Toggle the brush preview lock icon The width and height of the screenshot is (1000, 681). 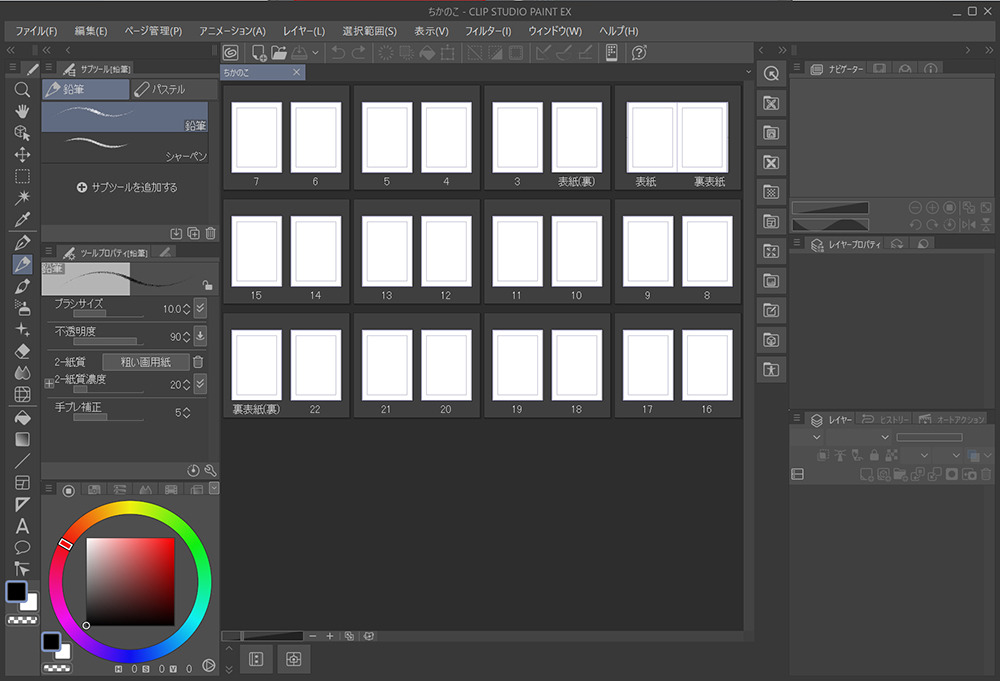coord(206,284)
